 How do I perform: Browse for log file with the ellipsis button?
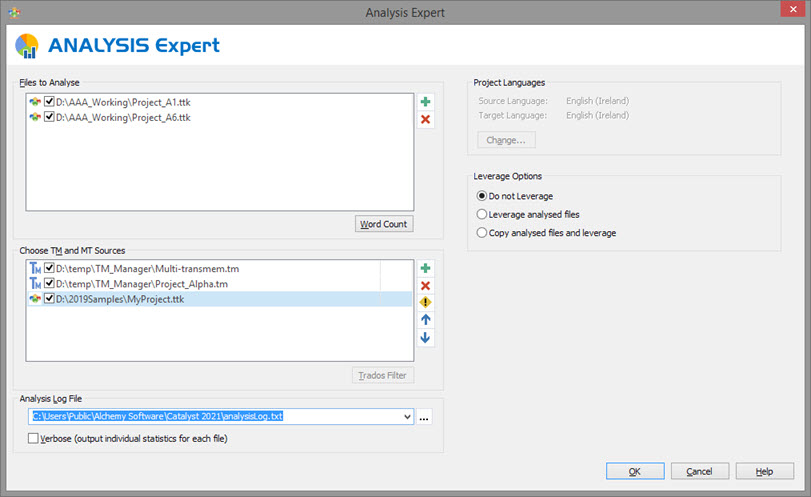tap(424, 417)
